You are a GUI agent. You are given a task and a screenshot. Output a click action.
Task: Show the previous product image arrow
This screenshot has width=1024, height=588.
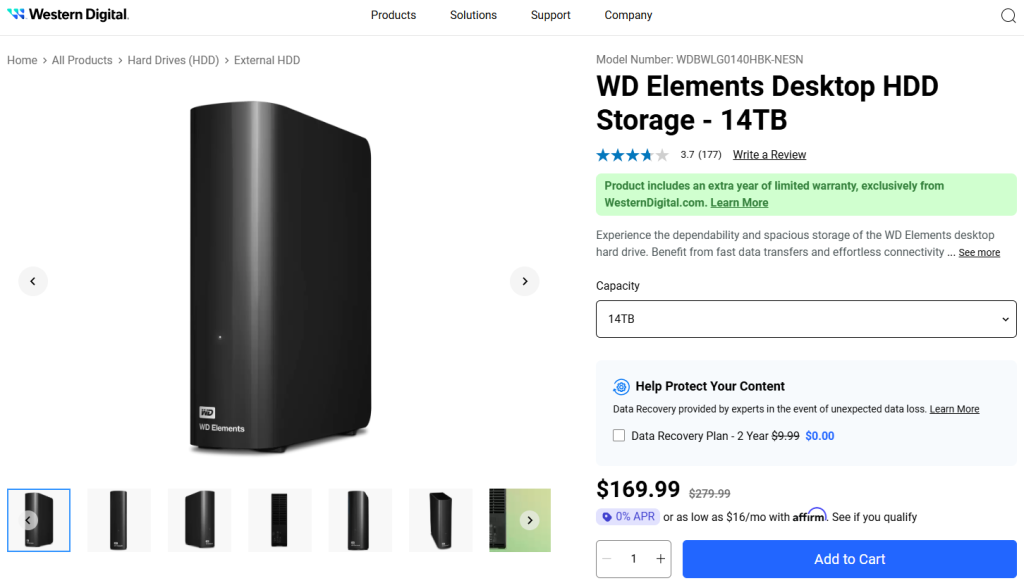pos(33,281)
